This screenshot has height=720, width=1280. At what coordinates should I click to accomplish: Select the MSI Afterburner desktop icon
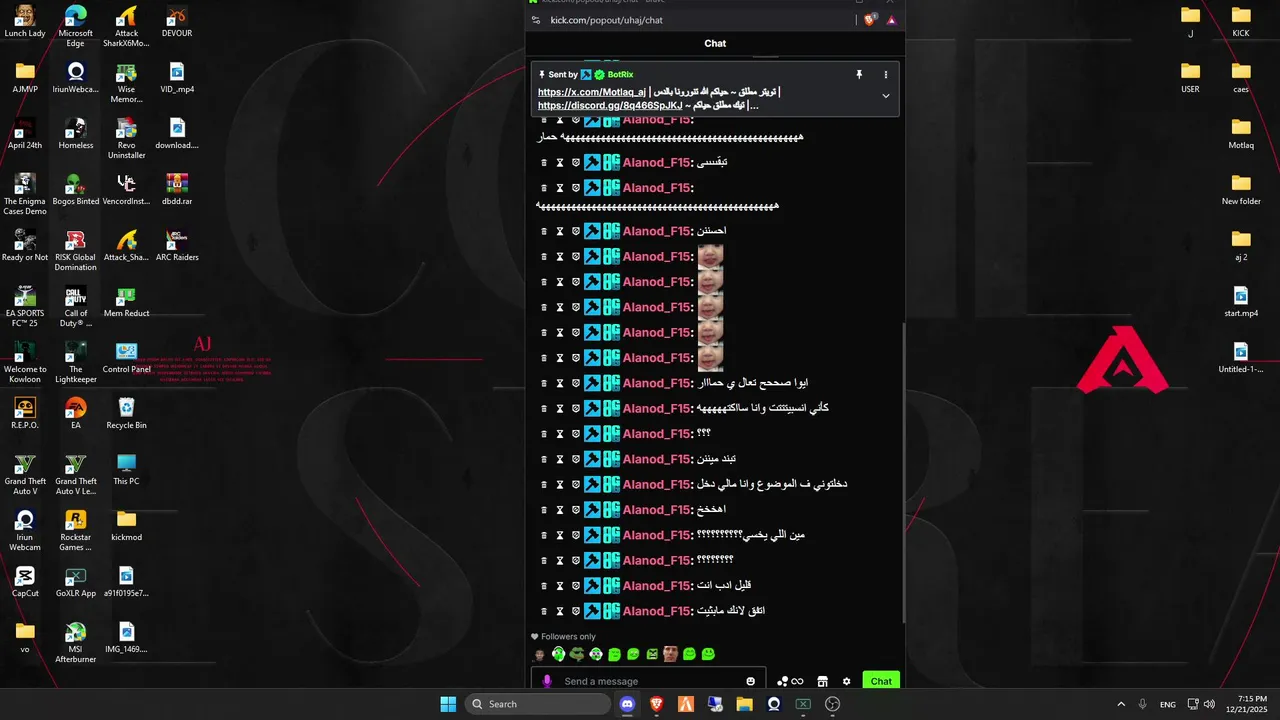pyautogui.click(x=76, y=644)
